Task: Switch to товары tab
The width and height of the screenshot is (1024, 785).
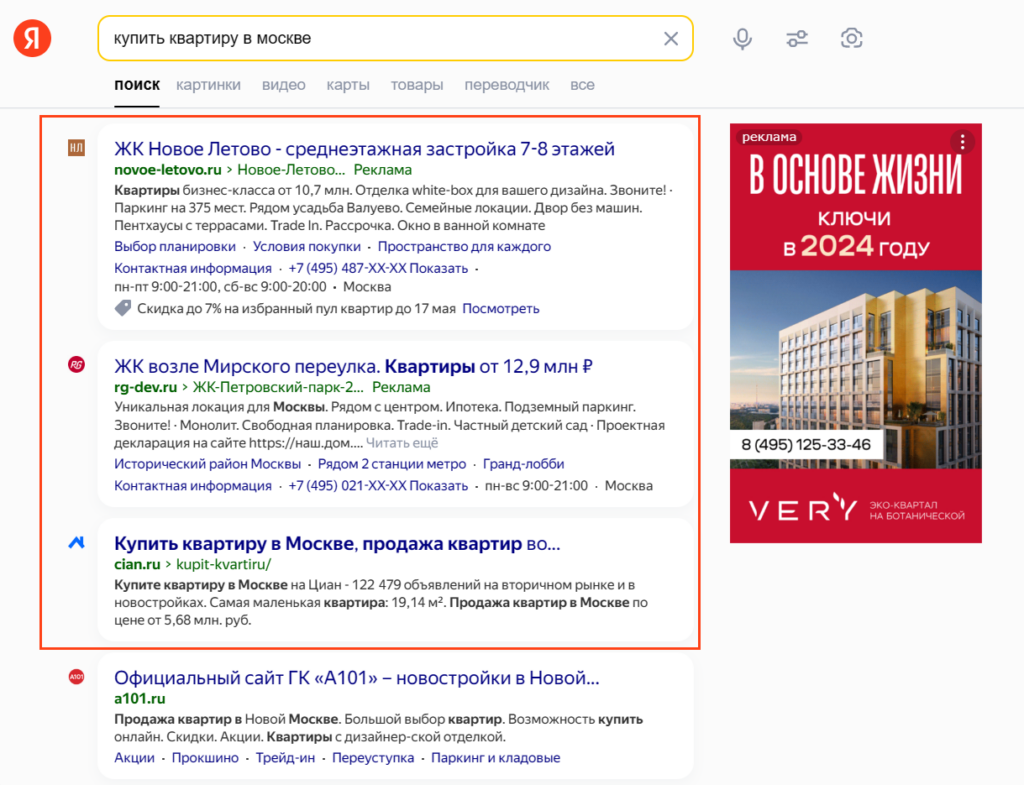Action: click(x=417, y=85)
